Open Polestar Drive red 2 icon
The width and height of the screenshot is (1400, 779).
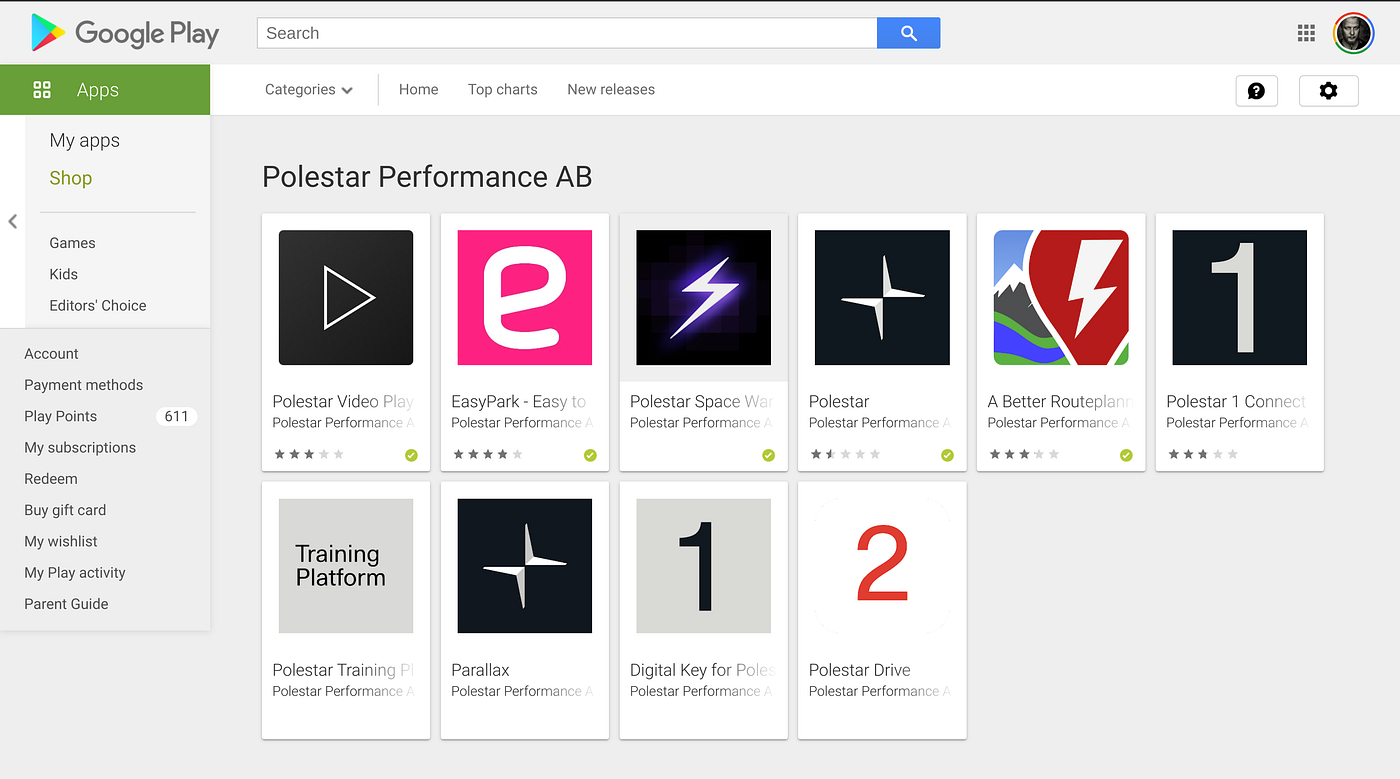[882, 566]
